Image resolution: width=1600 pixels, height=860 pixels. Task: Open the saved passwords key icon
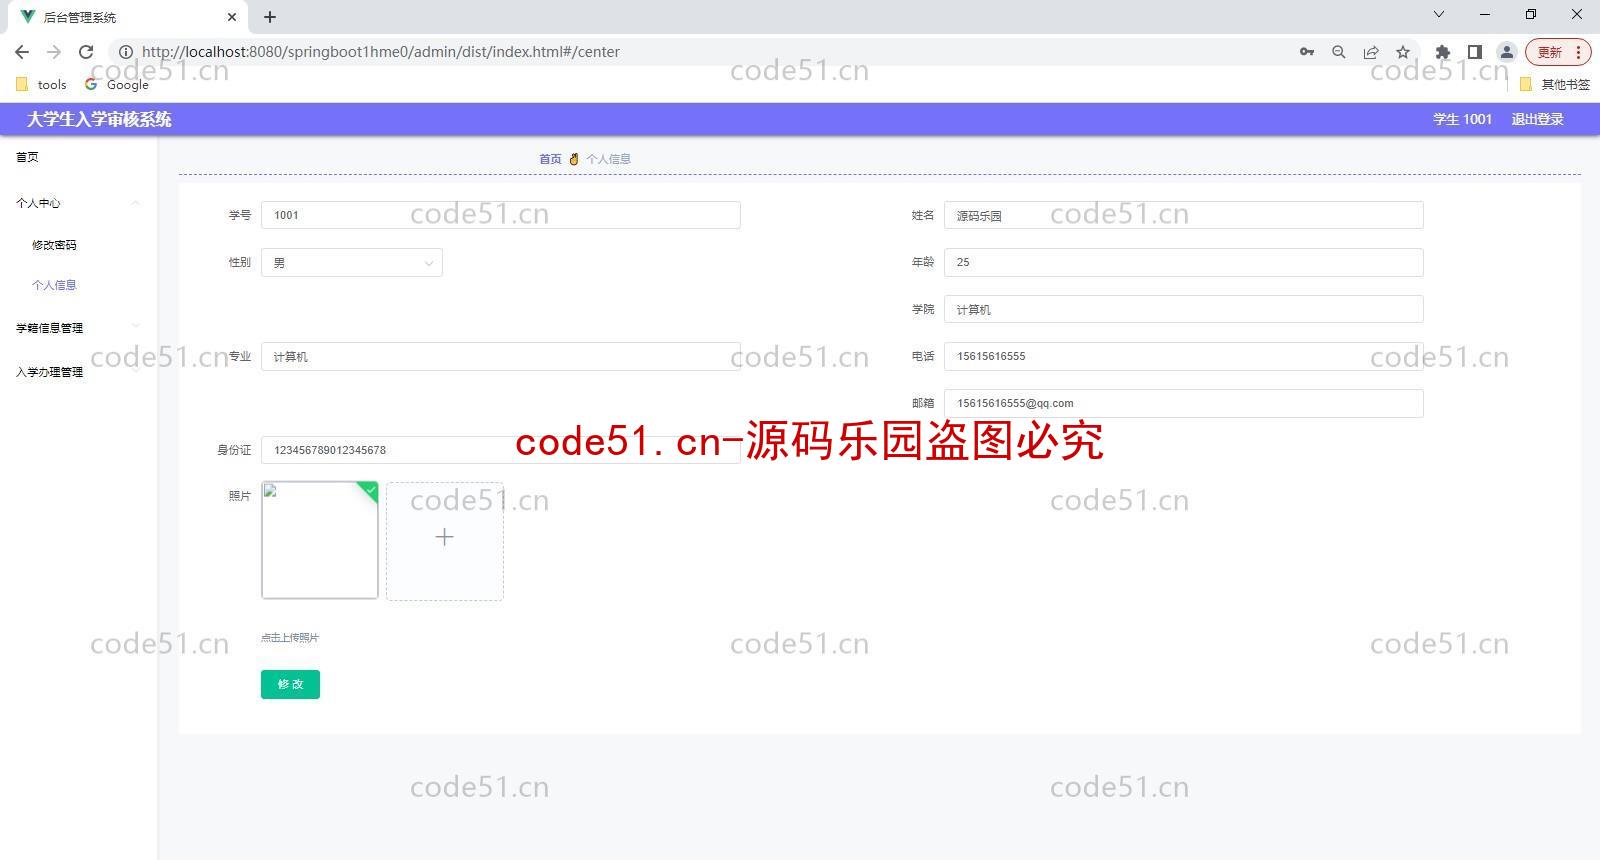pyautogui.click(x=1307, y=52)
